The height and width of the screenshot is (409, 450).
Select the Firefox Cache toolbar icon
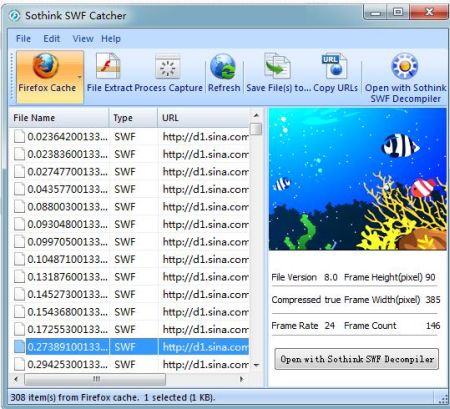click(46, 66)
